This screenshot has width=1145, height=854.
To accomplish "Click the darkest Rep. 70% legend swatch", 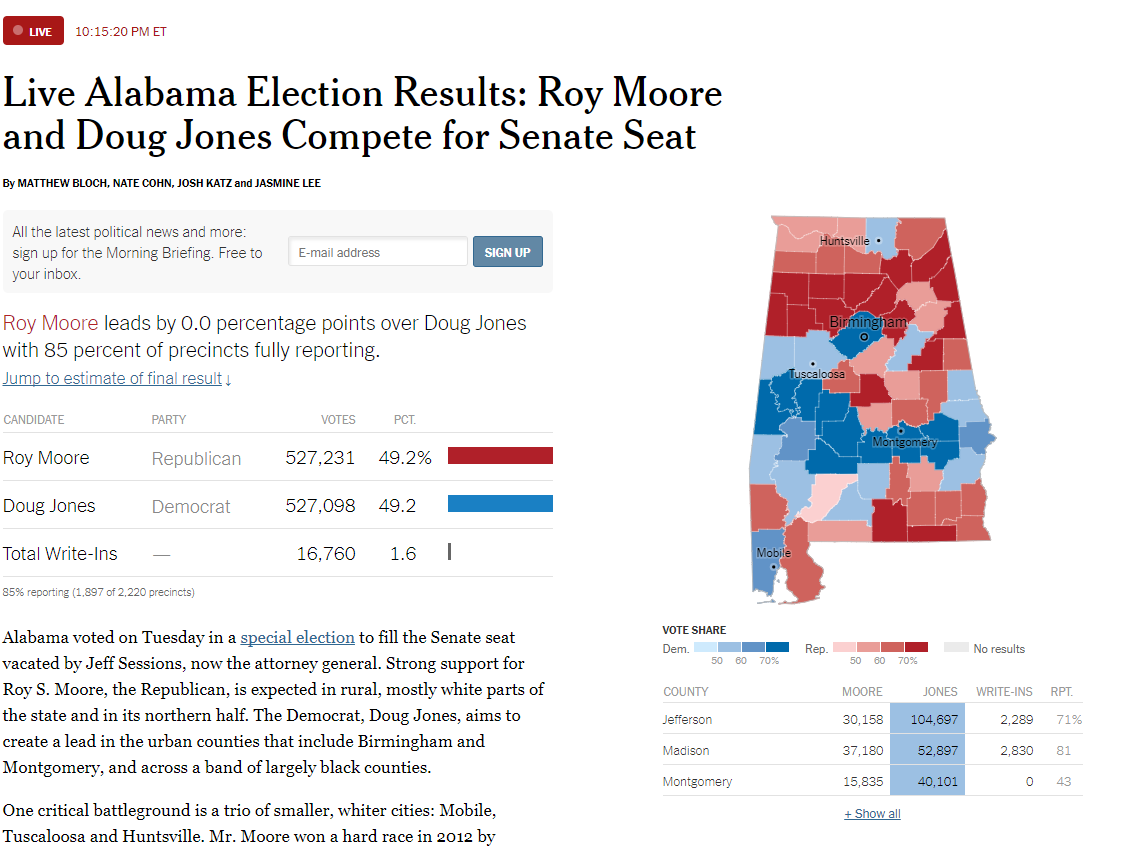I will 916,647.
